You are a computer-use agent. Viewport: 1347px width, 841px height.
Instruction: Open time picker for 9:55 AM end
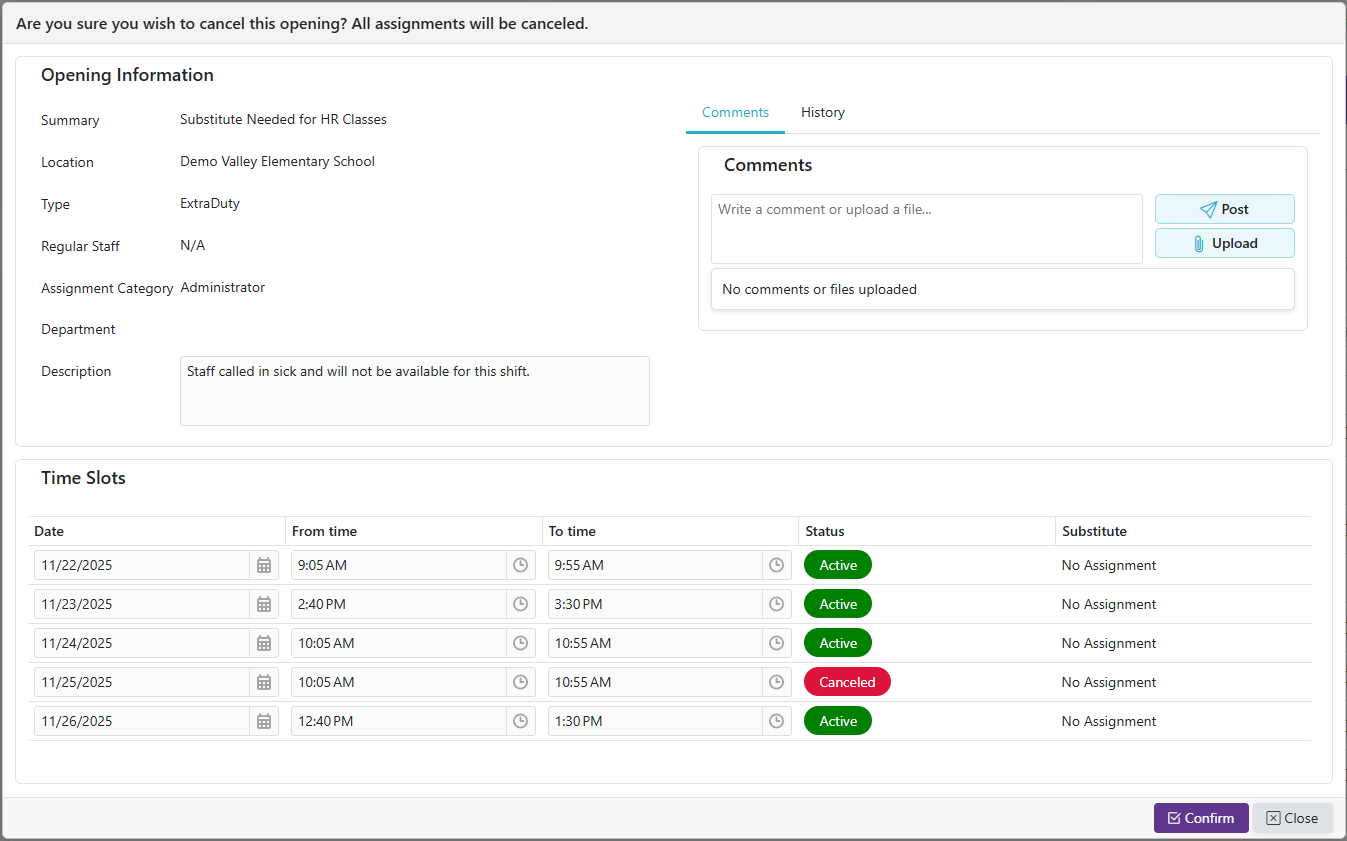(x=776, y=565)
